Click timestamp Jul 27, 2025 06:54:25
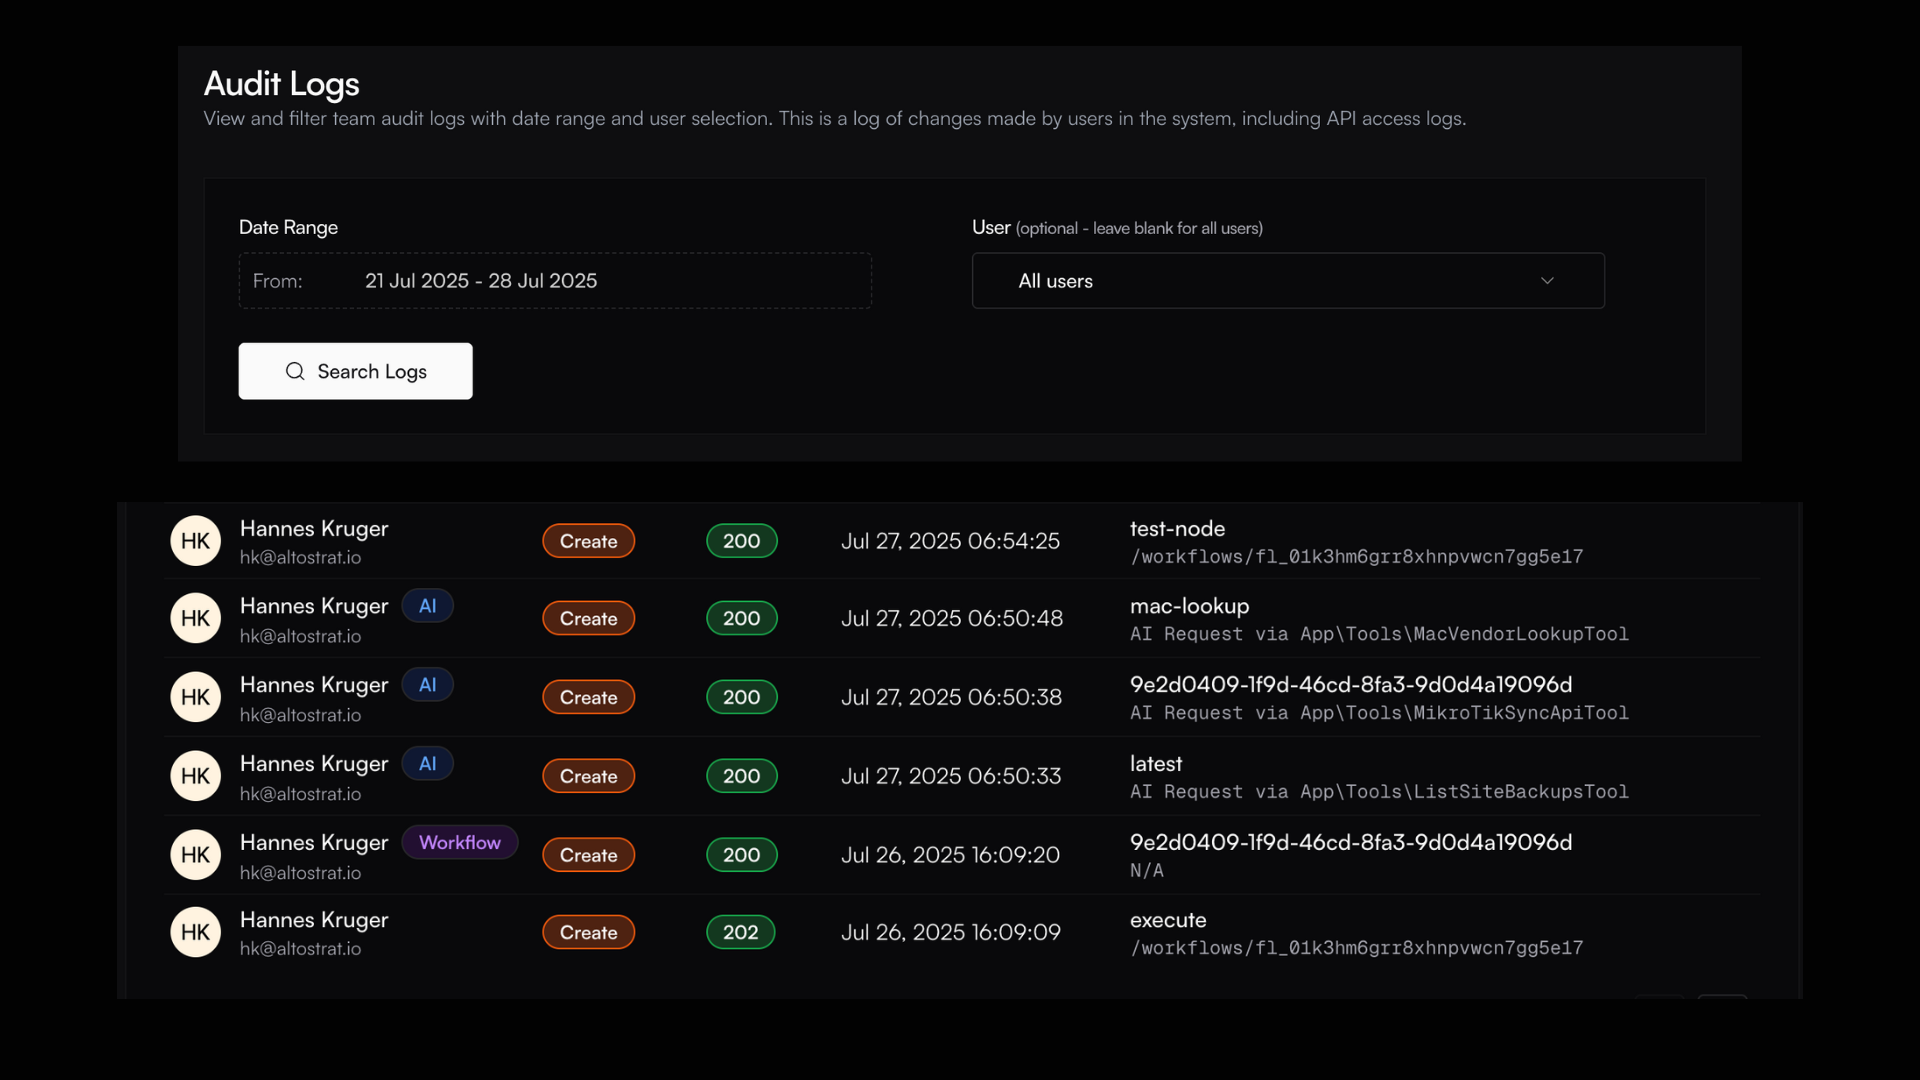Image resolution: width=1920 pixels, height=1080 pixels. 950,541
